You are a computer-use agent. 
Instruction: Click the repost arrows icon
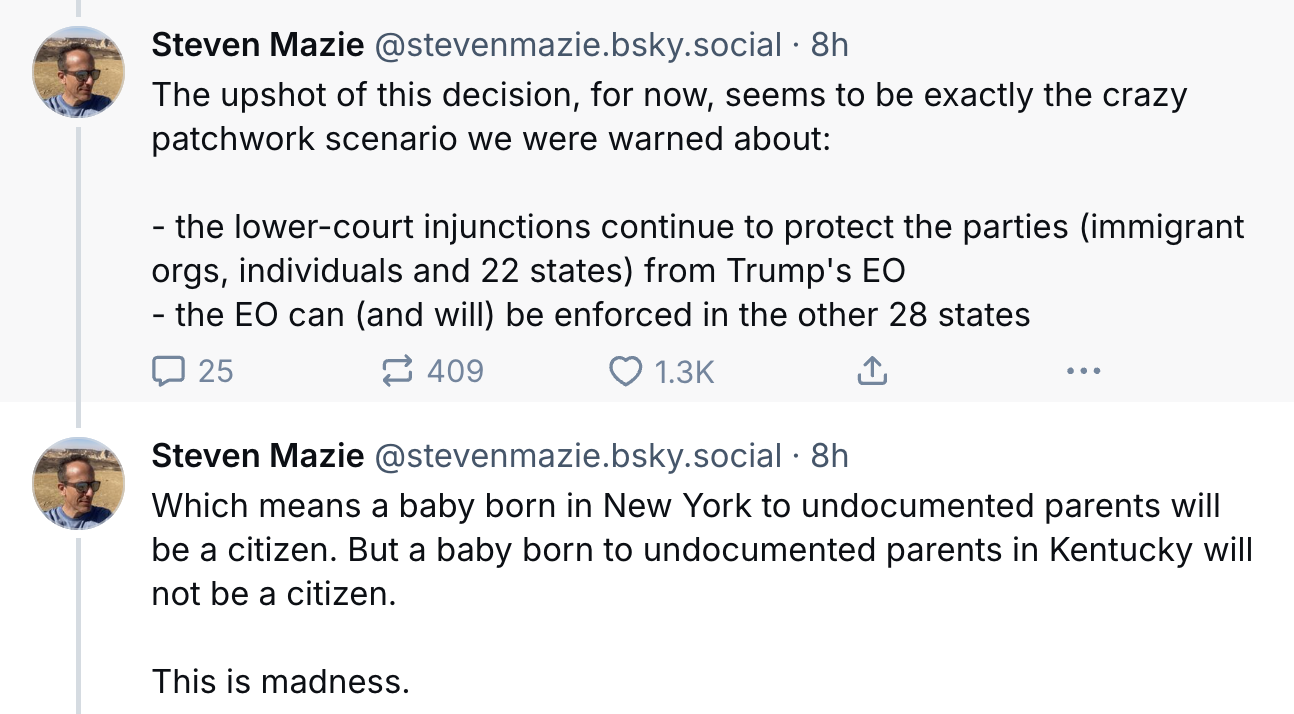(x=397, y=372)
